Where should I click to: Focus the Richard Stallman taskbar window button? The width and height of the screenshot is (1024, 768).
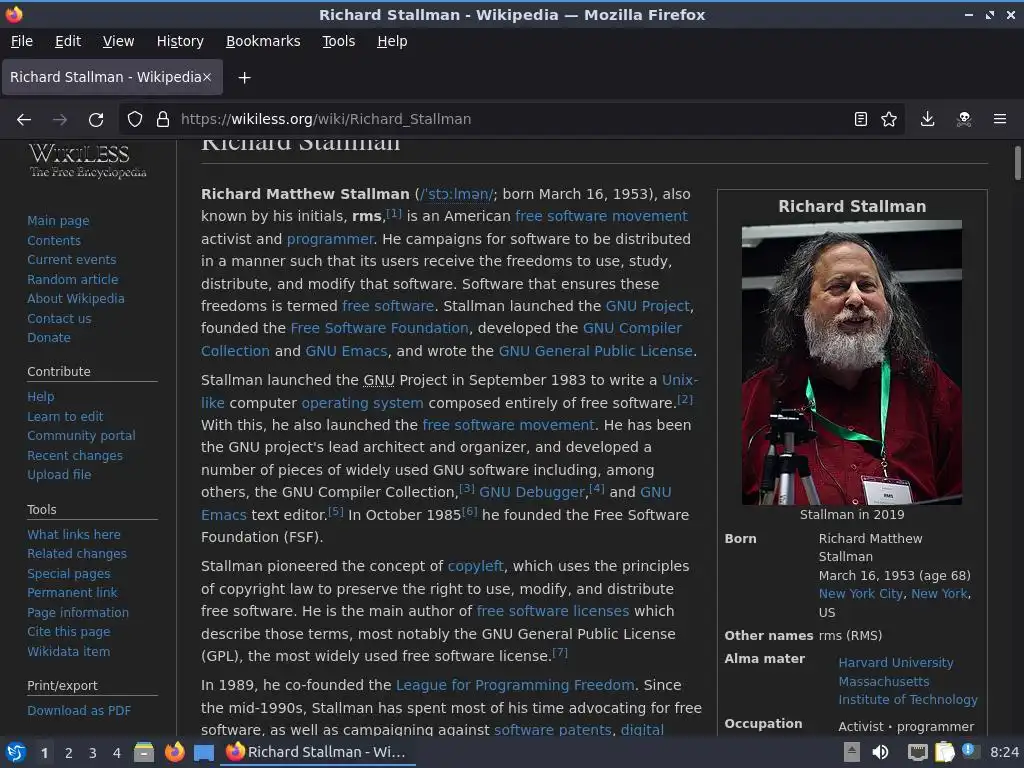(x=319, y=752)
